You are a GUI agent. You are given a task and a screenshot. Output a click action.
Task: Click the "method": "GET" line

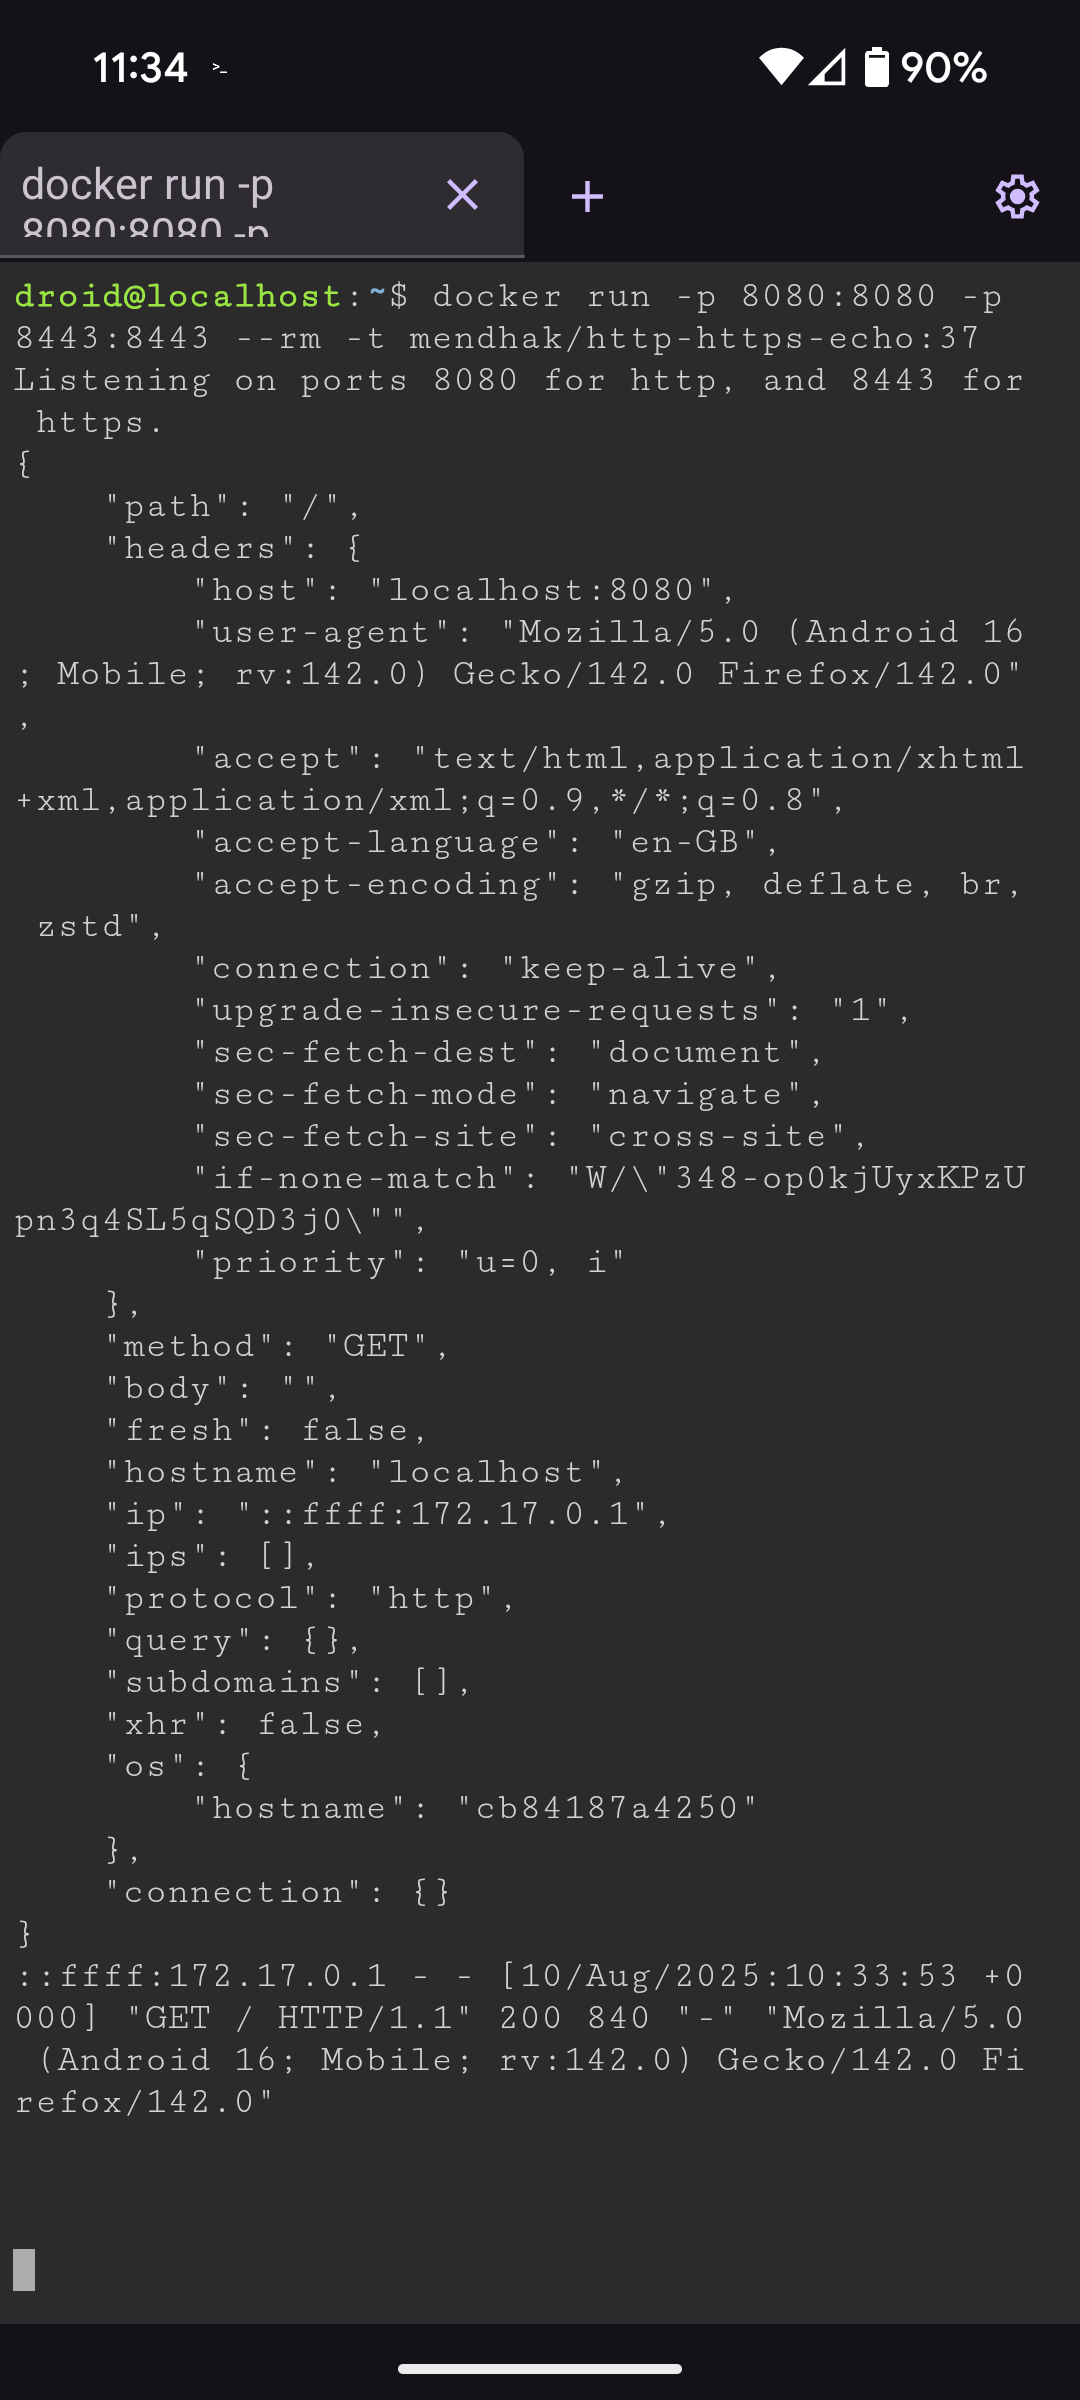tap(278, 1346)
